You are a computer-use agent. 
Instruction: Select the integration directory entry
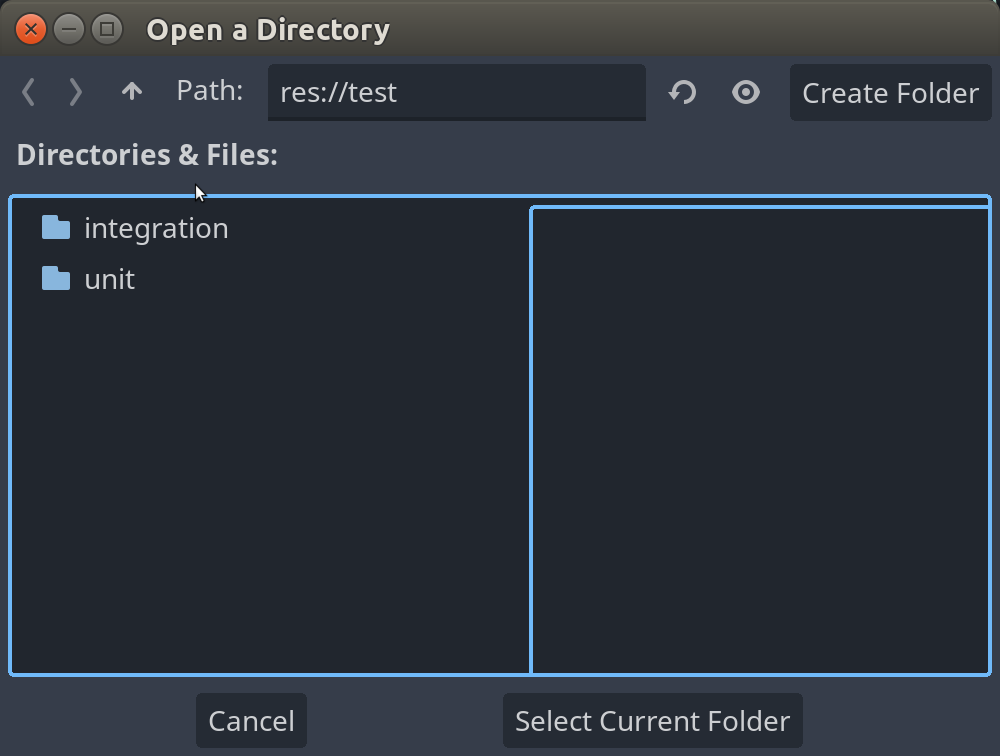pyautogui.click(x=155, y=228)
